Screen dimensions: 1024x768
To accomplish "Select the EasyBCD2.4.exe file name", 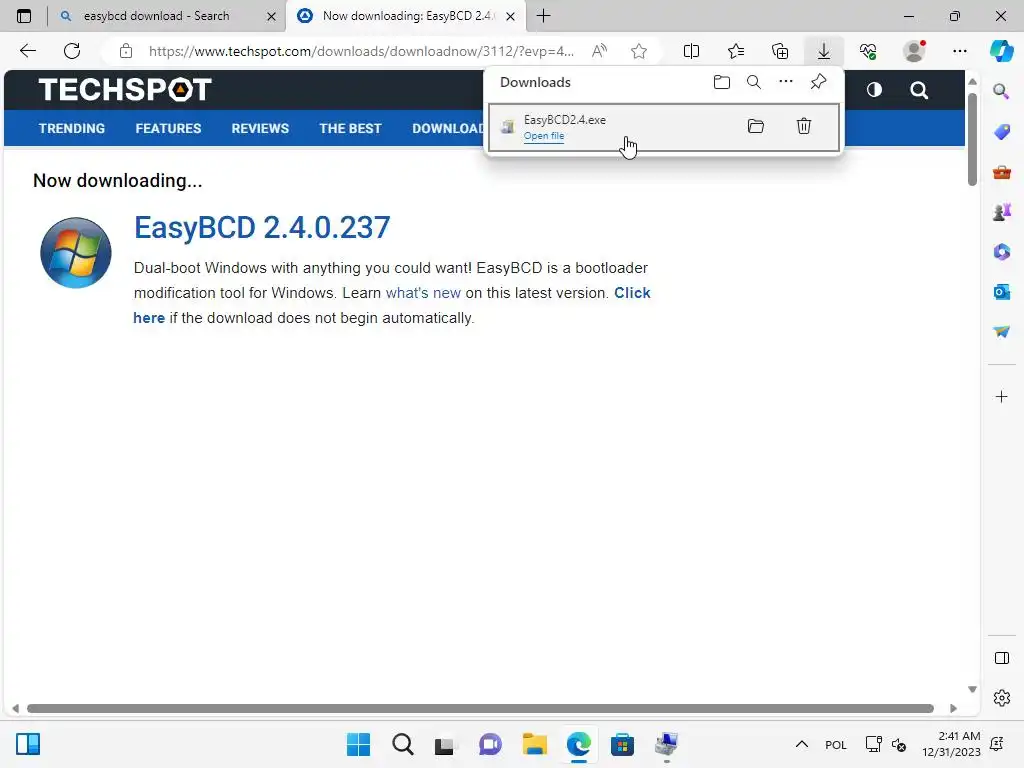I will [565, 120].
